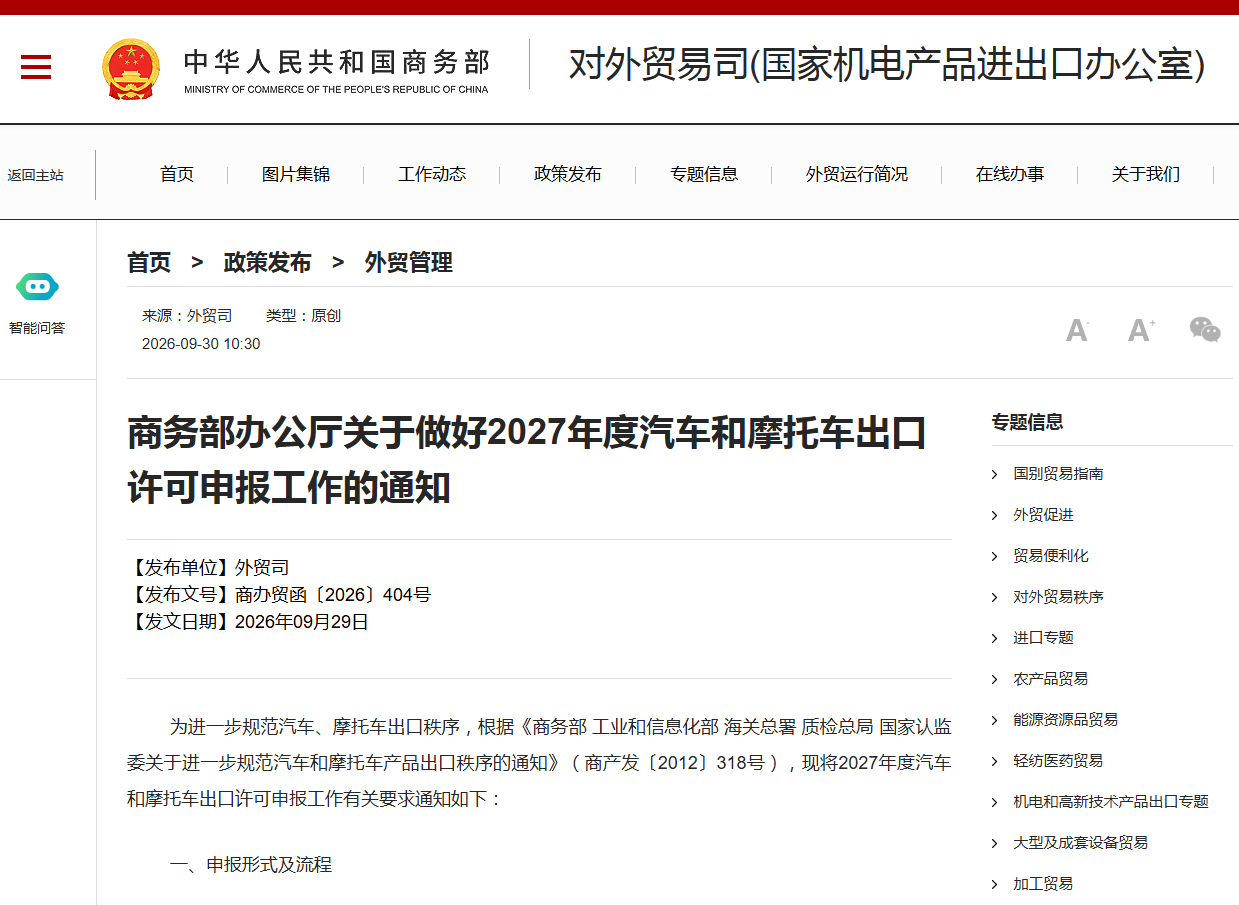Open 关于我们 nav item

(1146, 174)
